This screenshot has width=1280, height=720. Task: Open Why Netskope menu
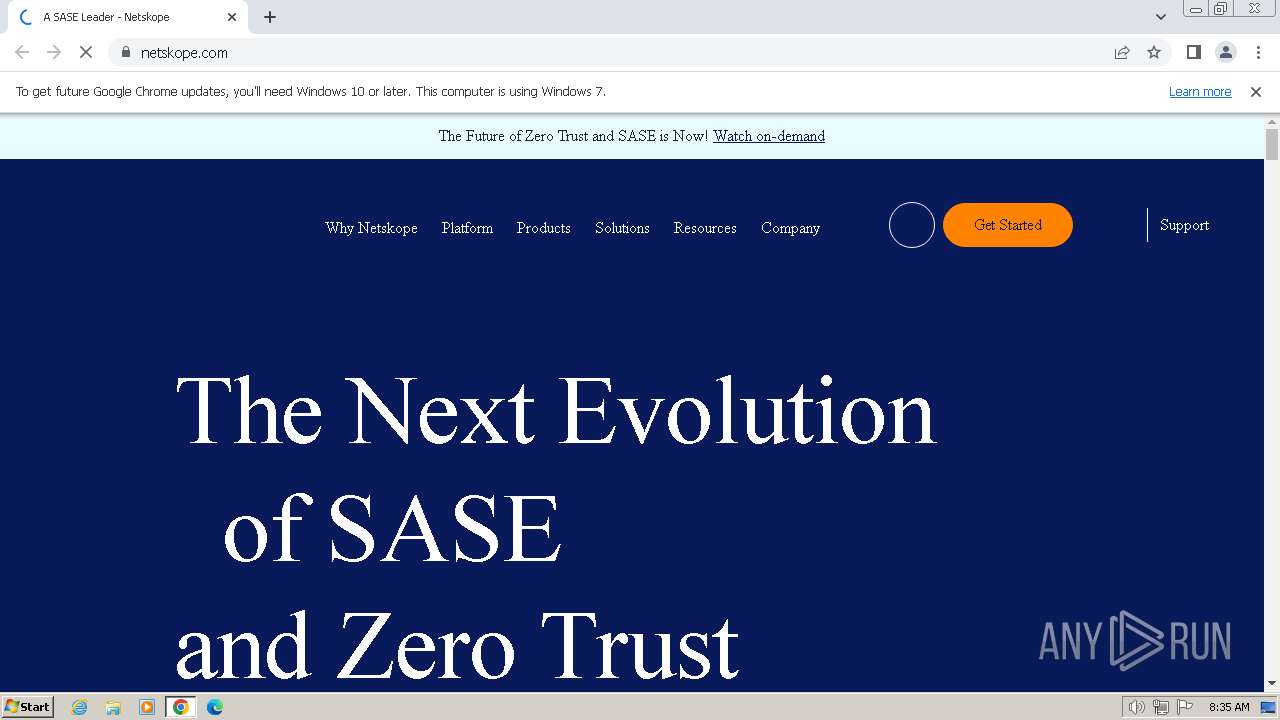371,228
